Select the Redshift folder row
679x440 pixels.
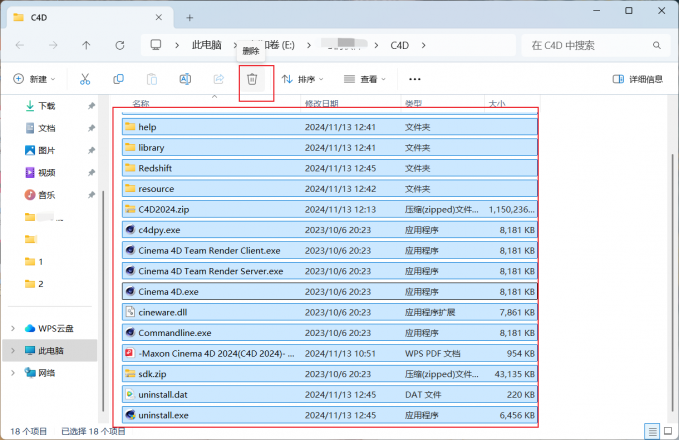pos(330,168)
